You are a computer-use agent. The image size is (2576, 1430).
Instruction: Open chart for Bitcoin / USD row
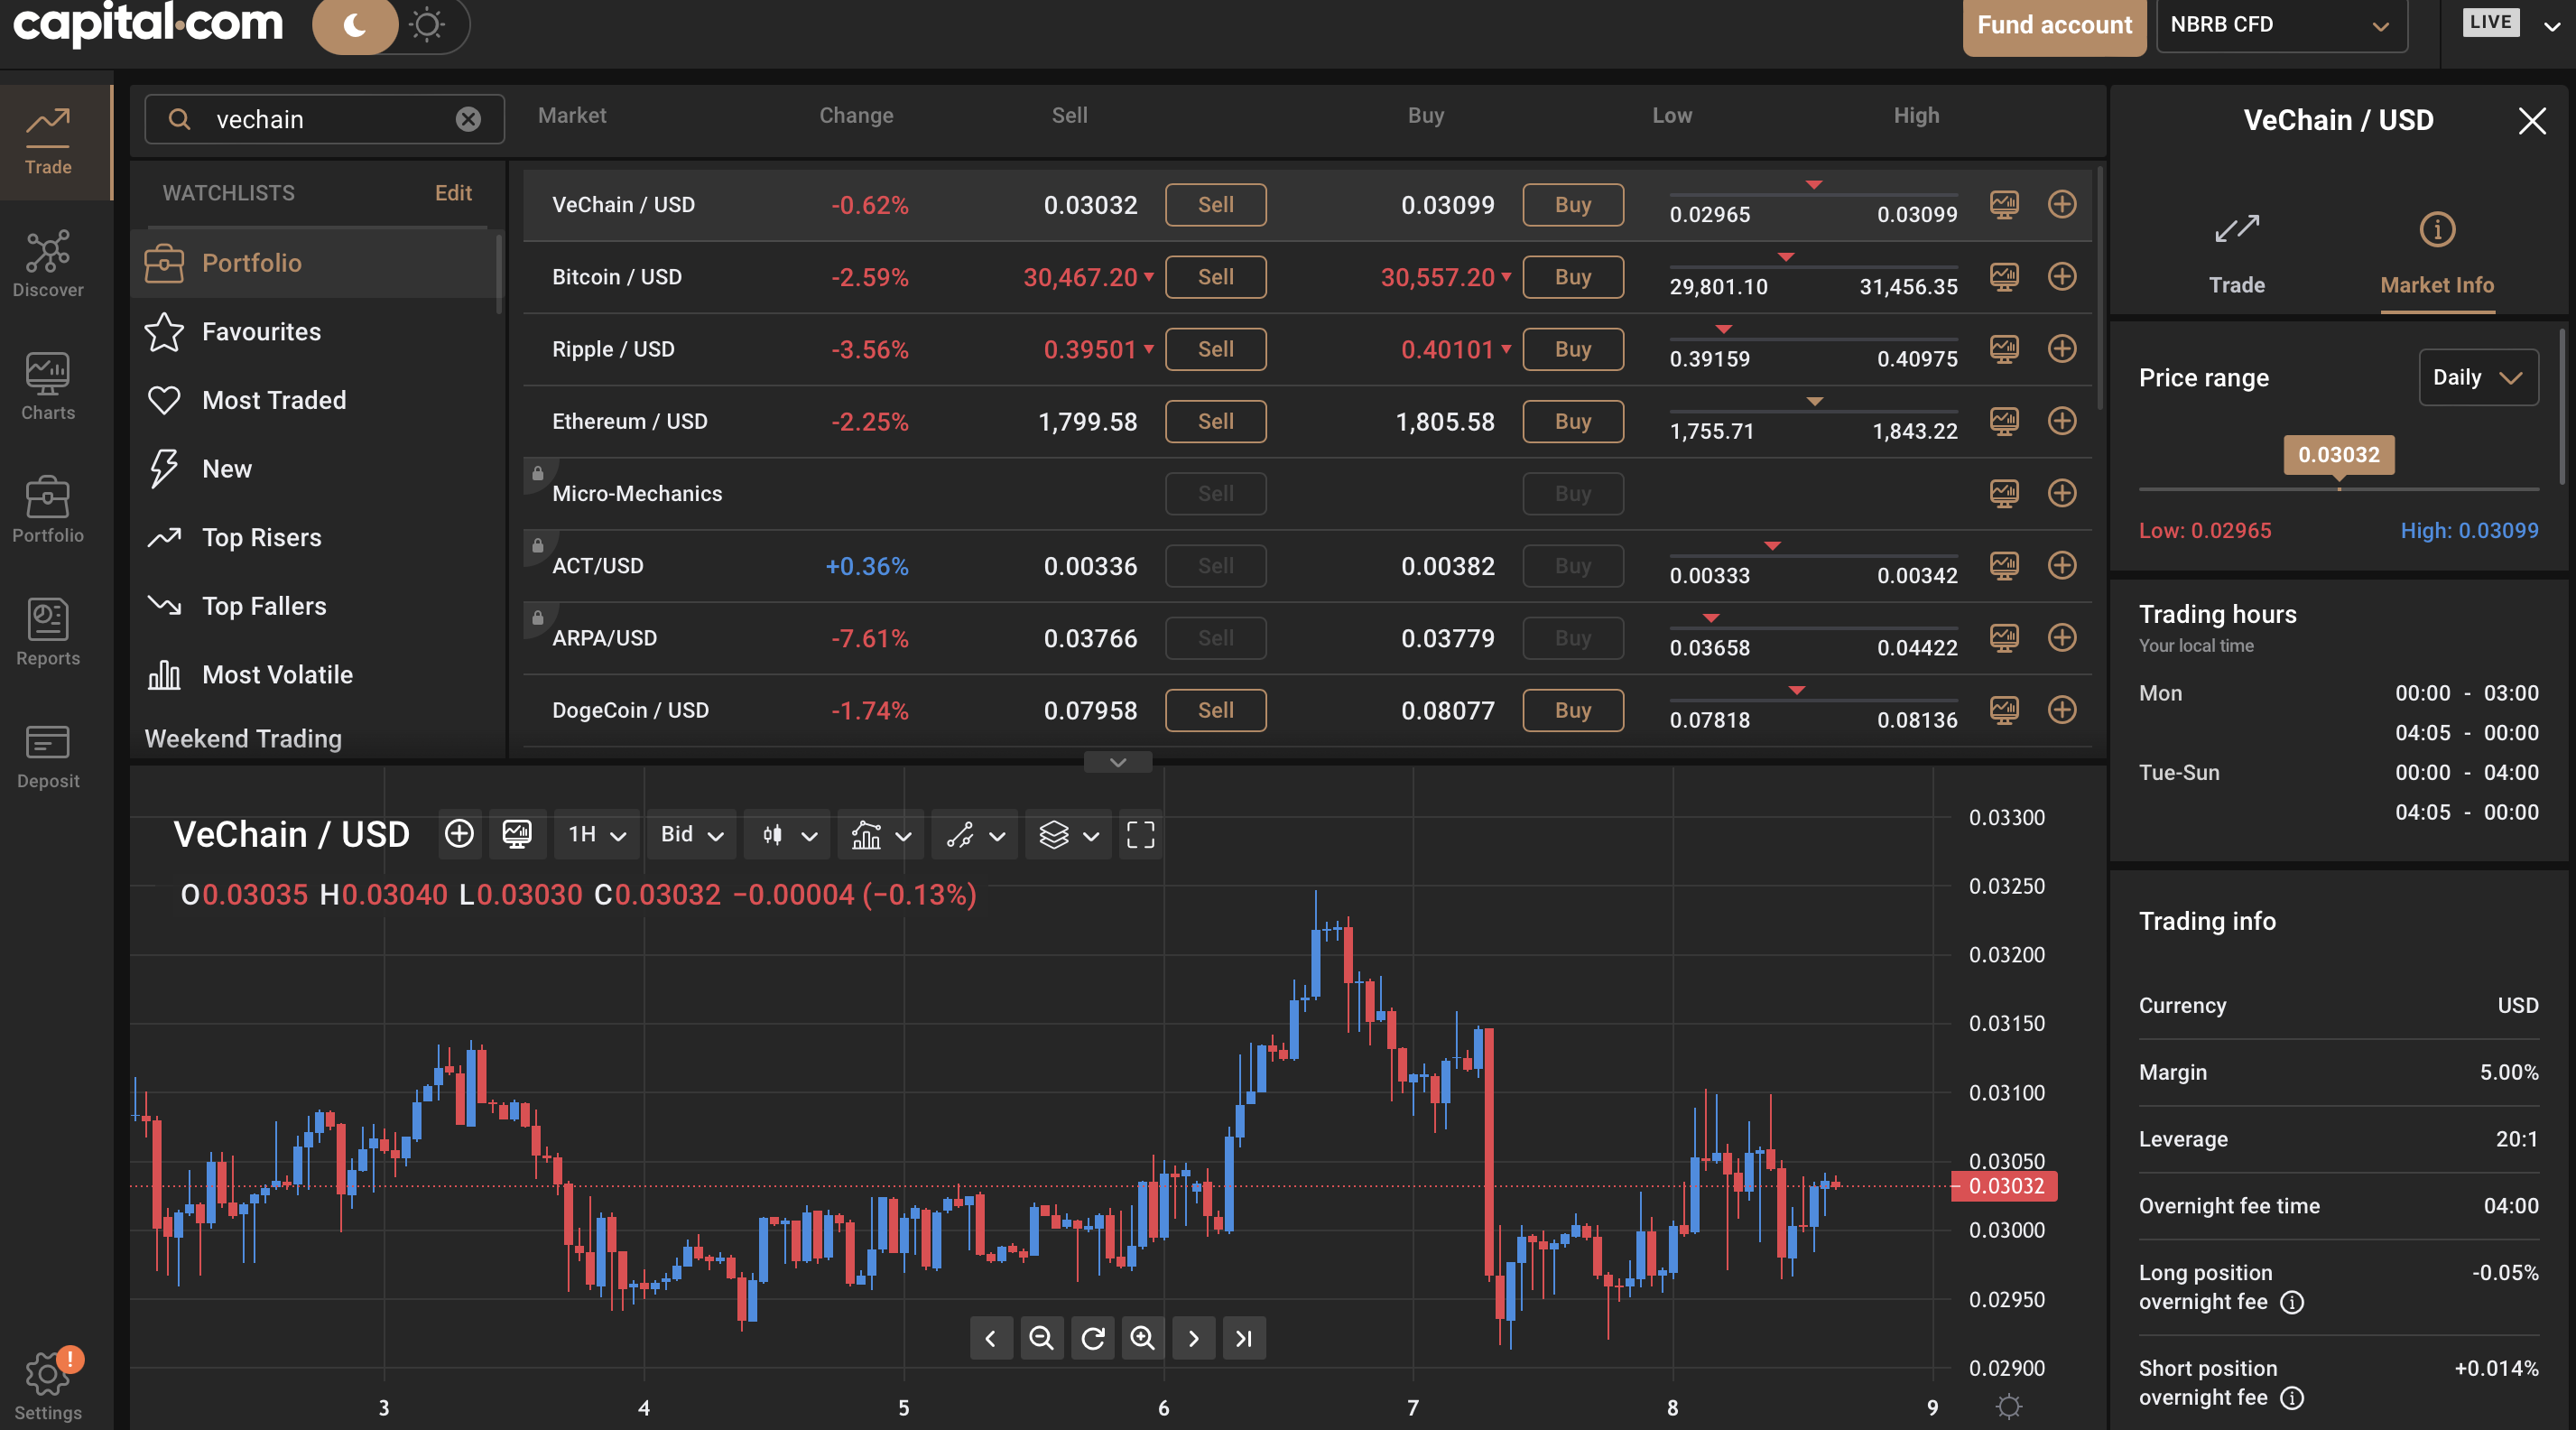pyautogui.click(x=2004, y=277)
